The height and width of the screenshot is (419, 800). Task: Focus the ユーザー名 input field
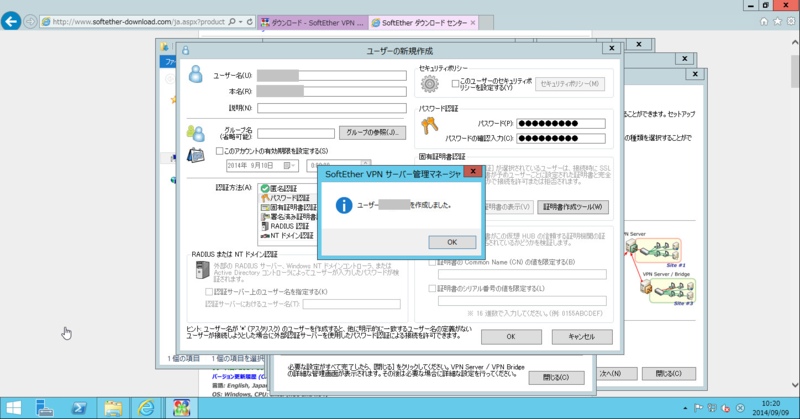(x=332, y=76)
